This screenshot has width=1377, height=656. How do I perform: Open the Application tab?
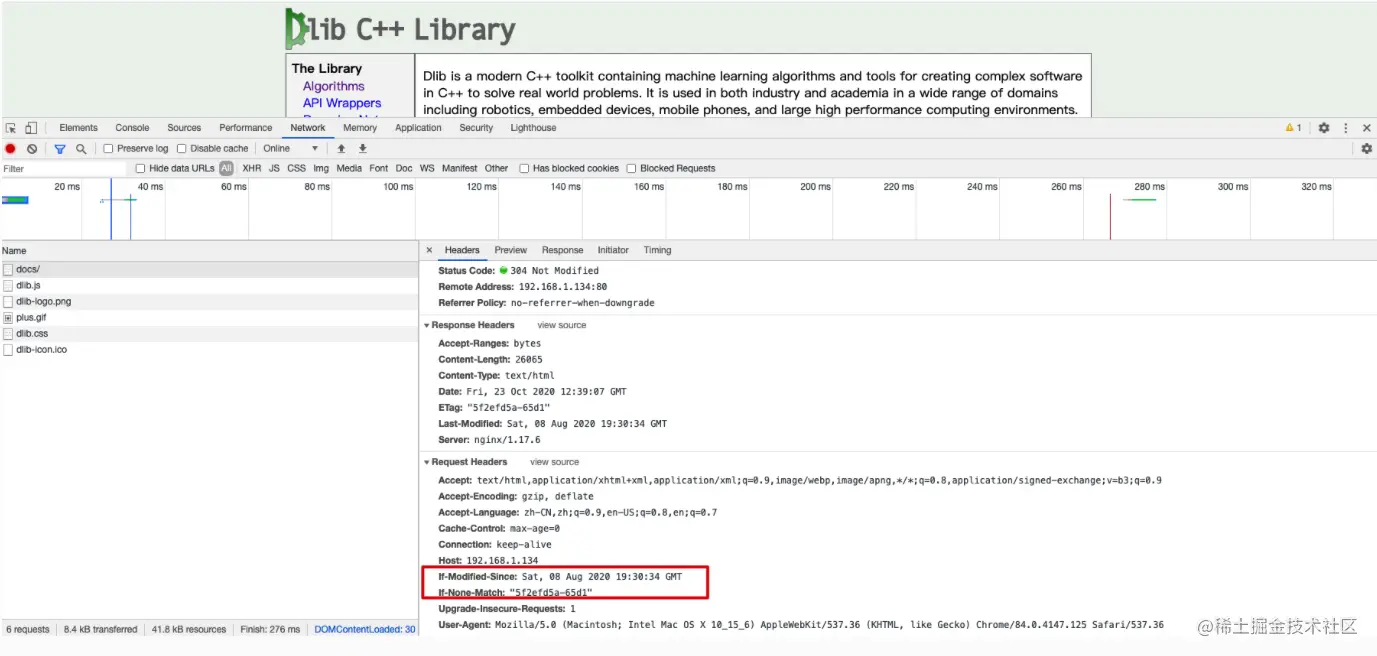(x=418, y=128)
